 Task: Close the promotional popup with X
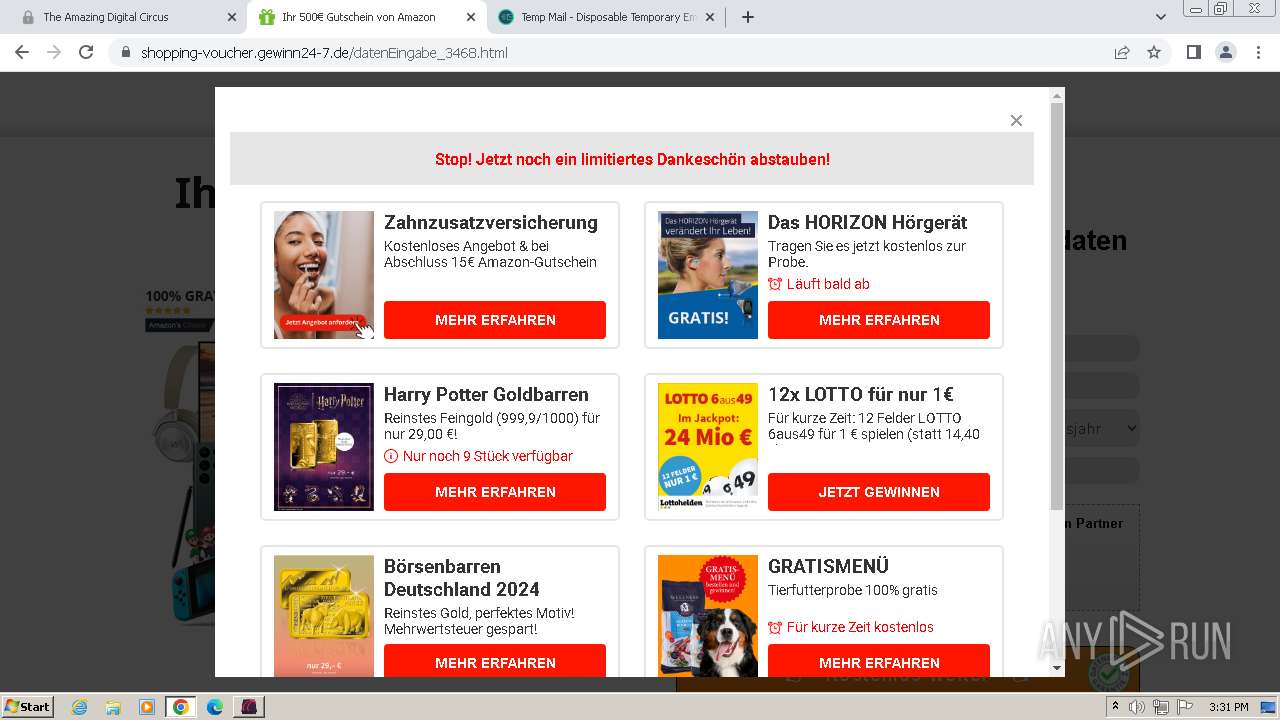pyautogui.click(x=1016, y=120)
